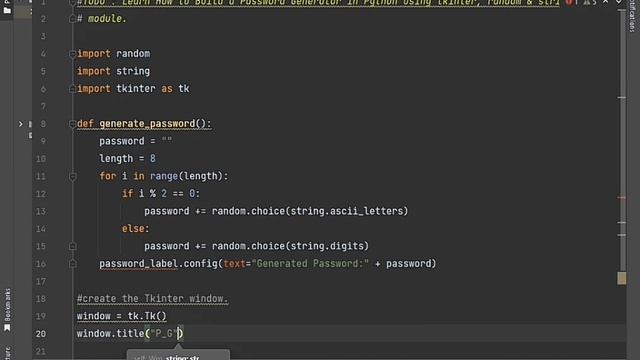
Task: Expand the project tree chevron beside line 8
Action: click(x=20, y=124)
